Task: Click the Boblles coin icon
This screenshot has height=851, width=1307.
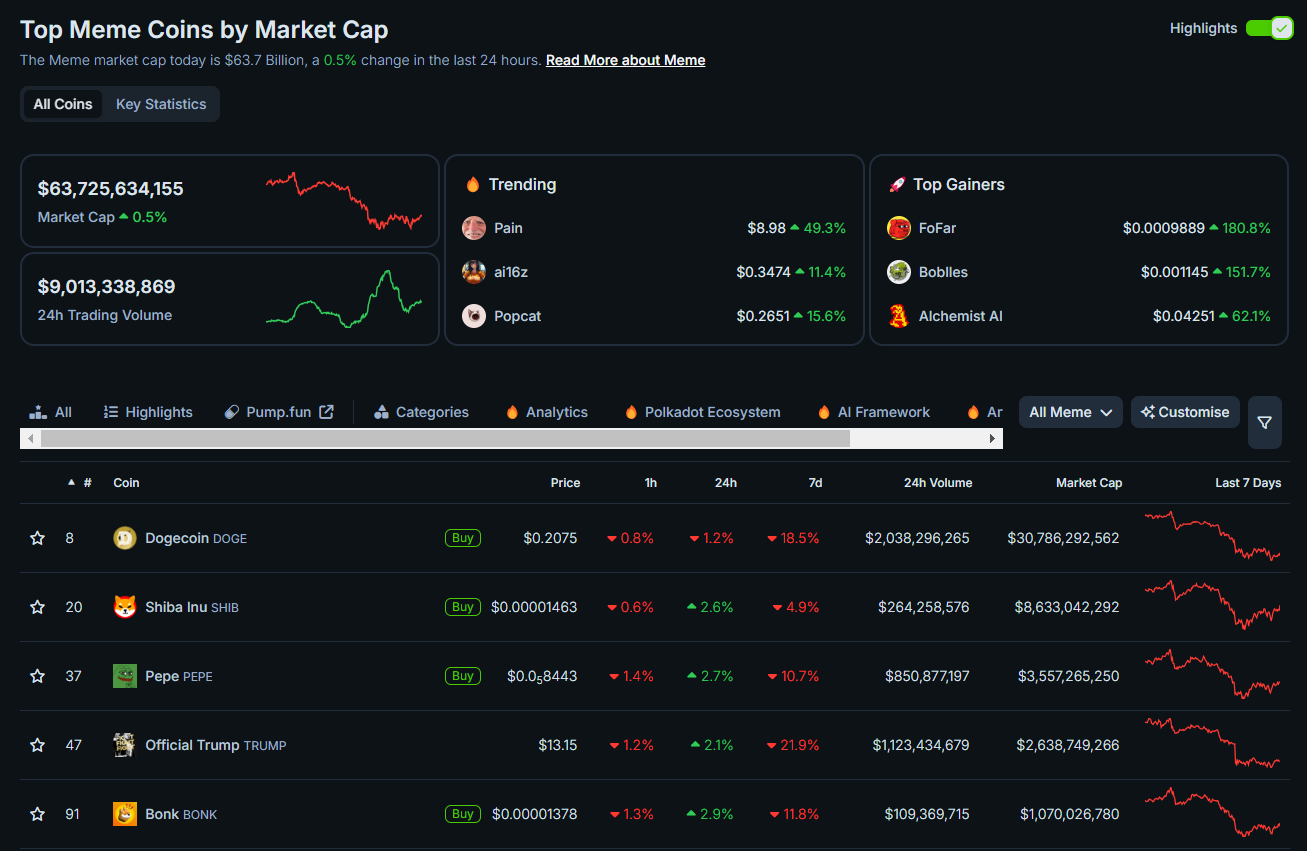Action: coord(899,272)
